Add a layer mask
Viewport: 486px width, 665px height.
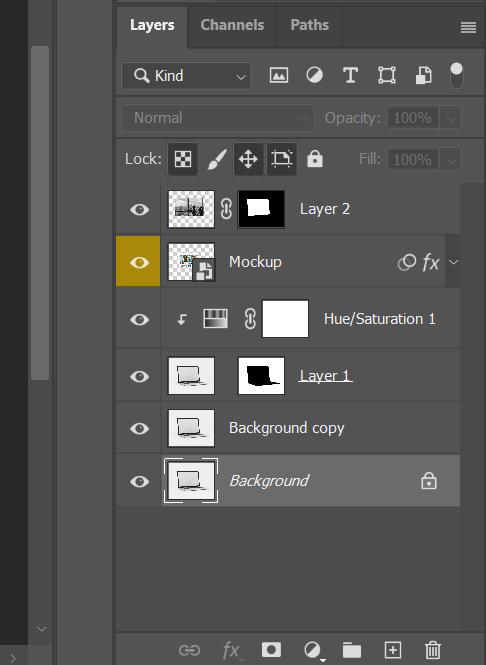point(271,649)
